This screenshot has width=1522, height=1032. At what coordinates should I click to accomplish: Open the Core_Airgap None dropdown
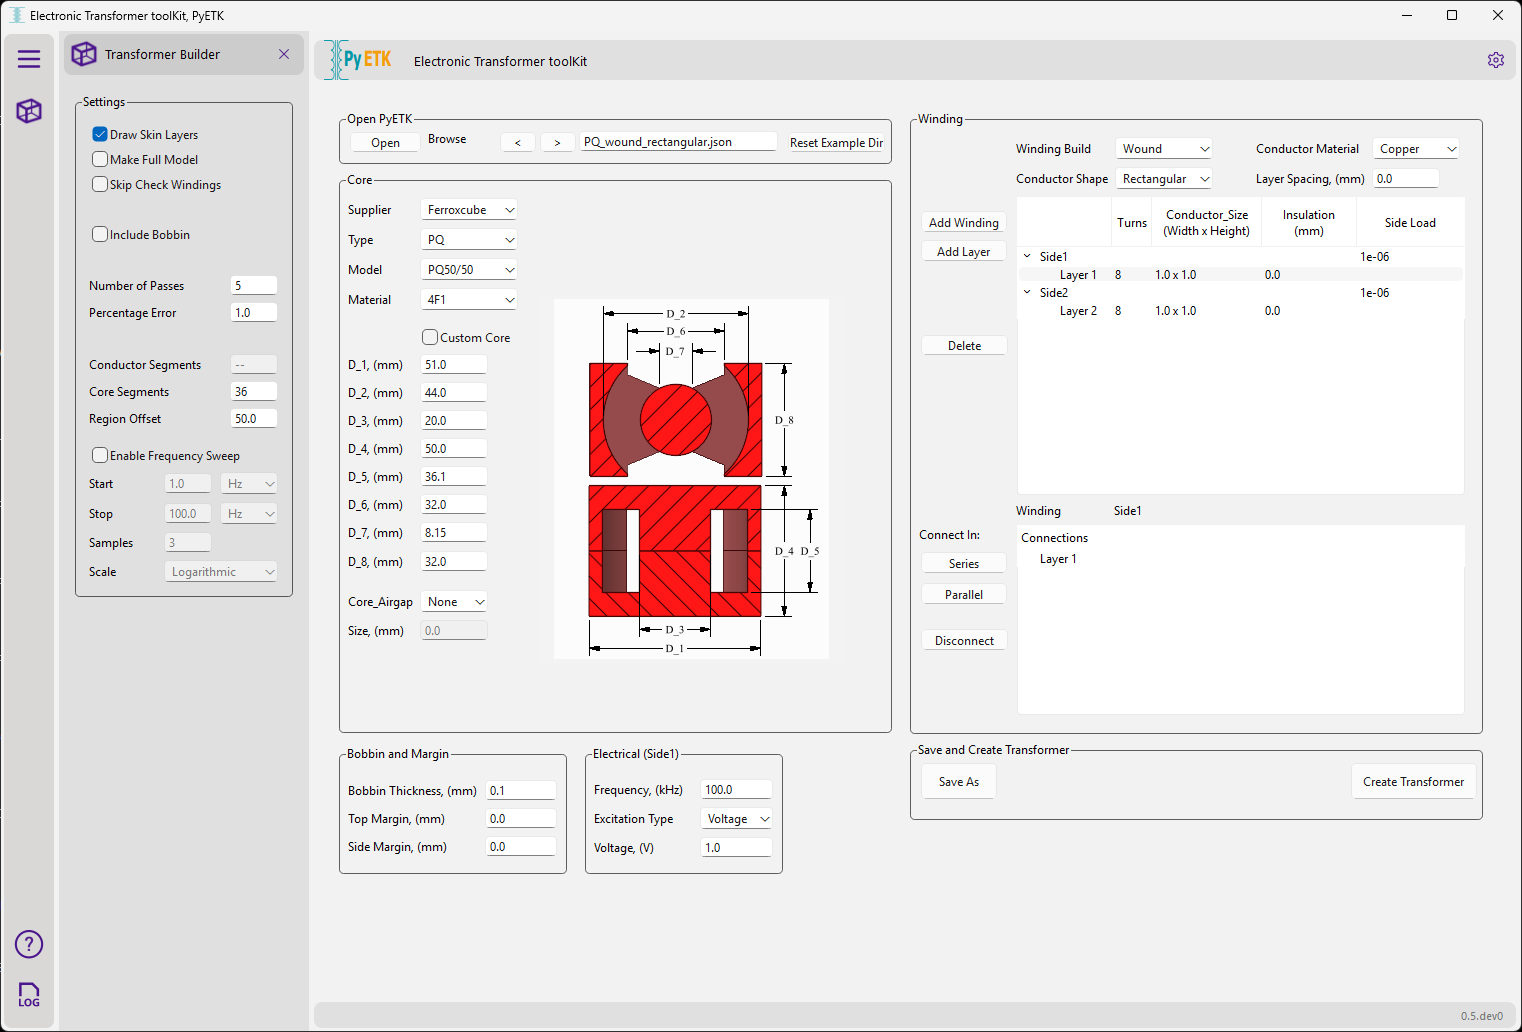pyautogui.click(x=454, y=602)
